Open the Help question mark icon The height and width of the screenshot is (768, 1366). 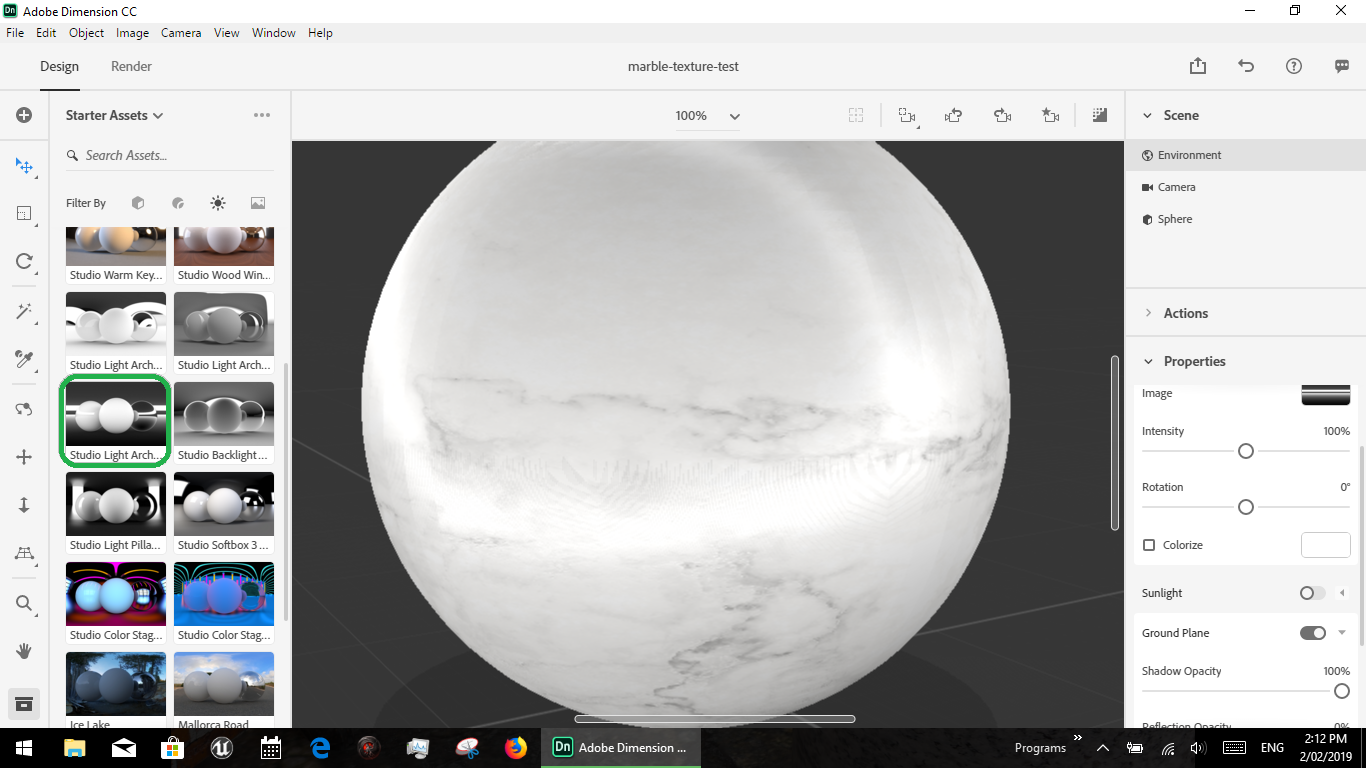click(x=1294, y=66)
